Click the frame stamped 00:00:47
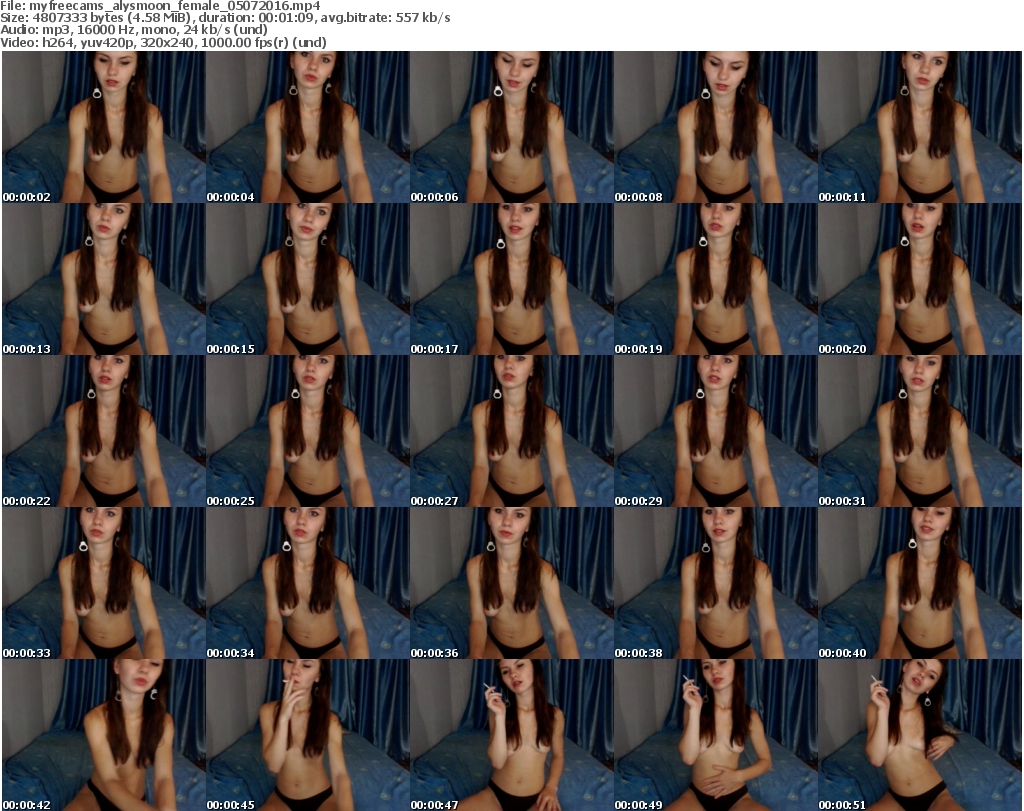Image resolution: width=1024 pixels, height=811 pixels. (511, 735)
